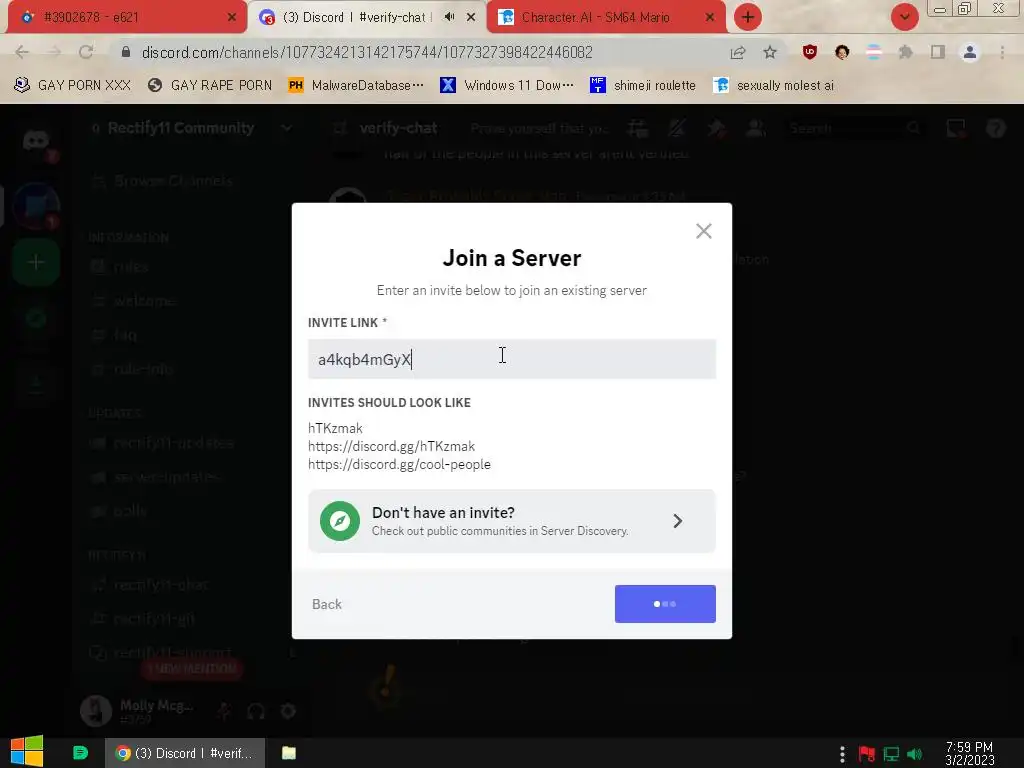The height and width of the screenshot is (768, 1024).
Task: Click the chevron arrow in invite card
Action: [678, 520]
